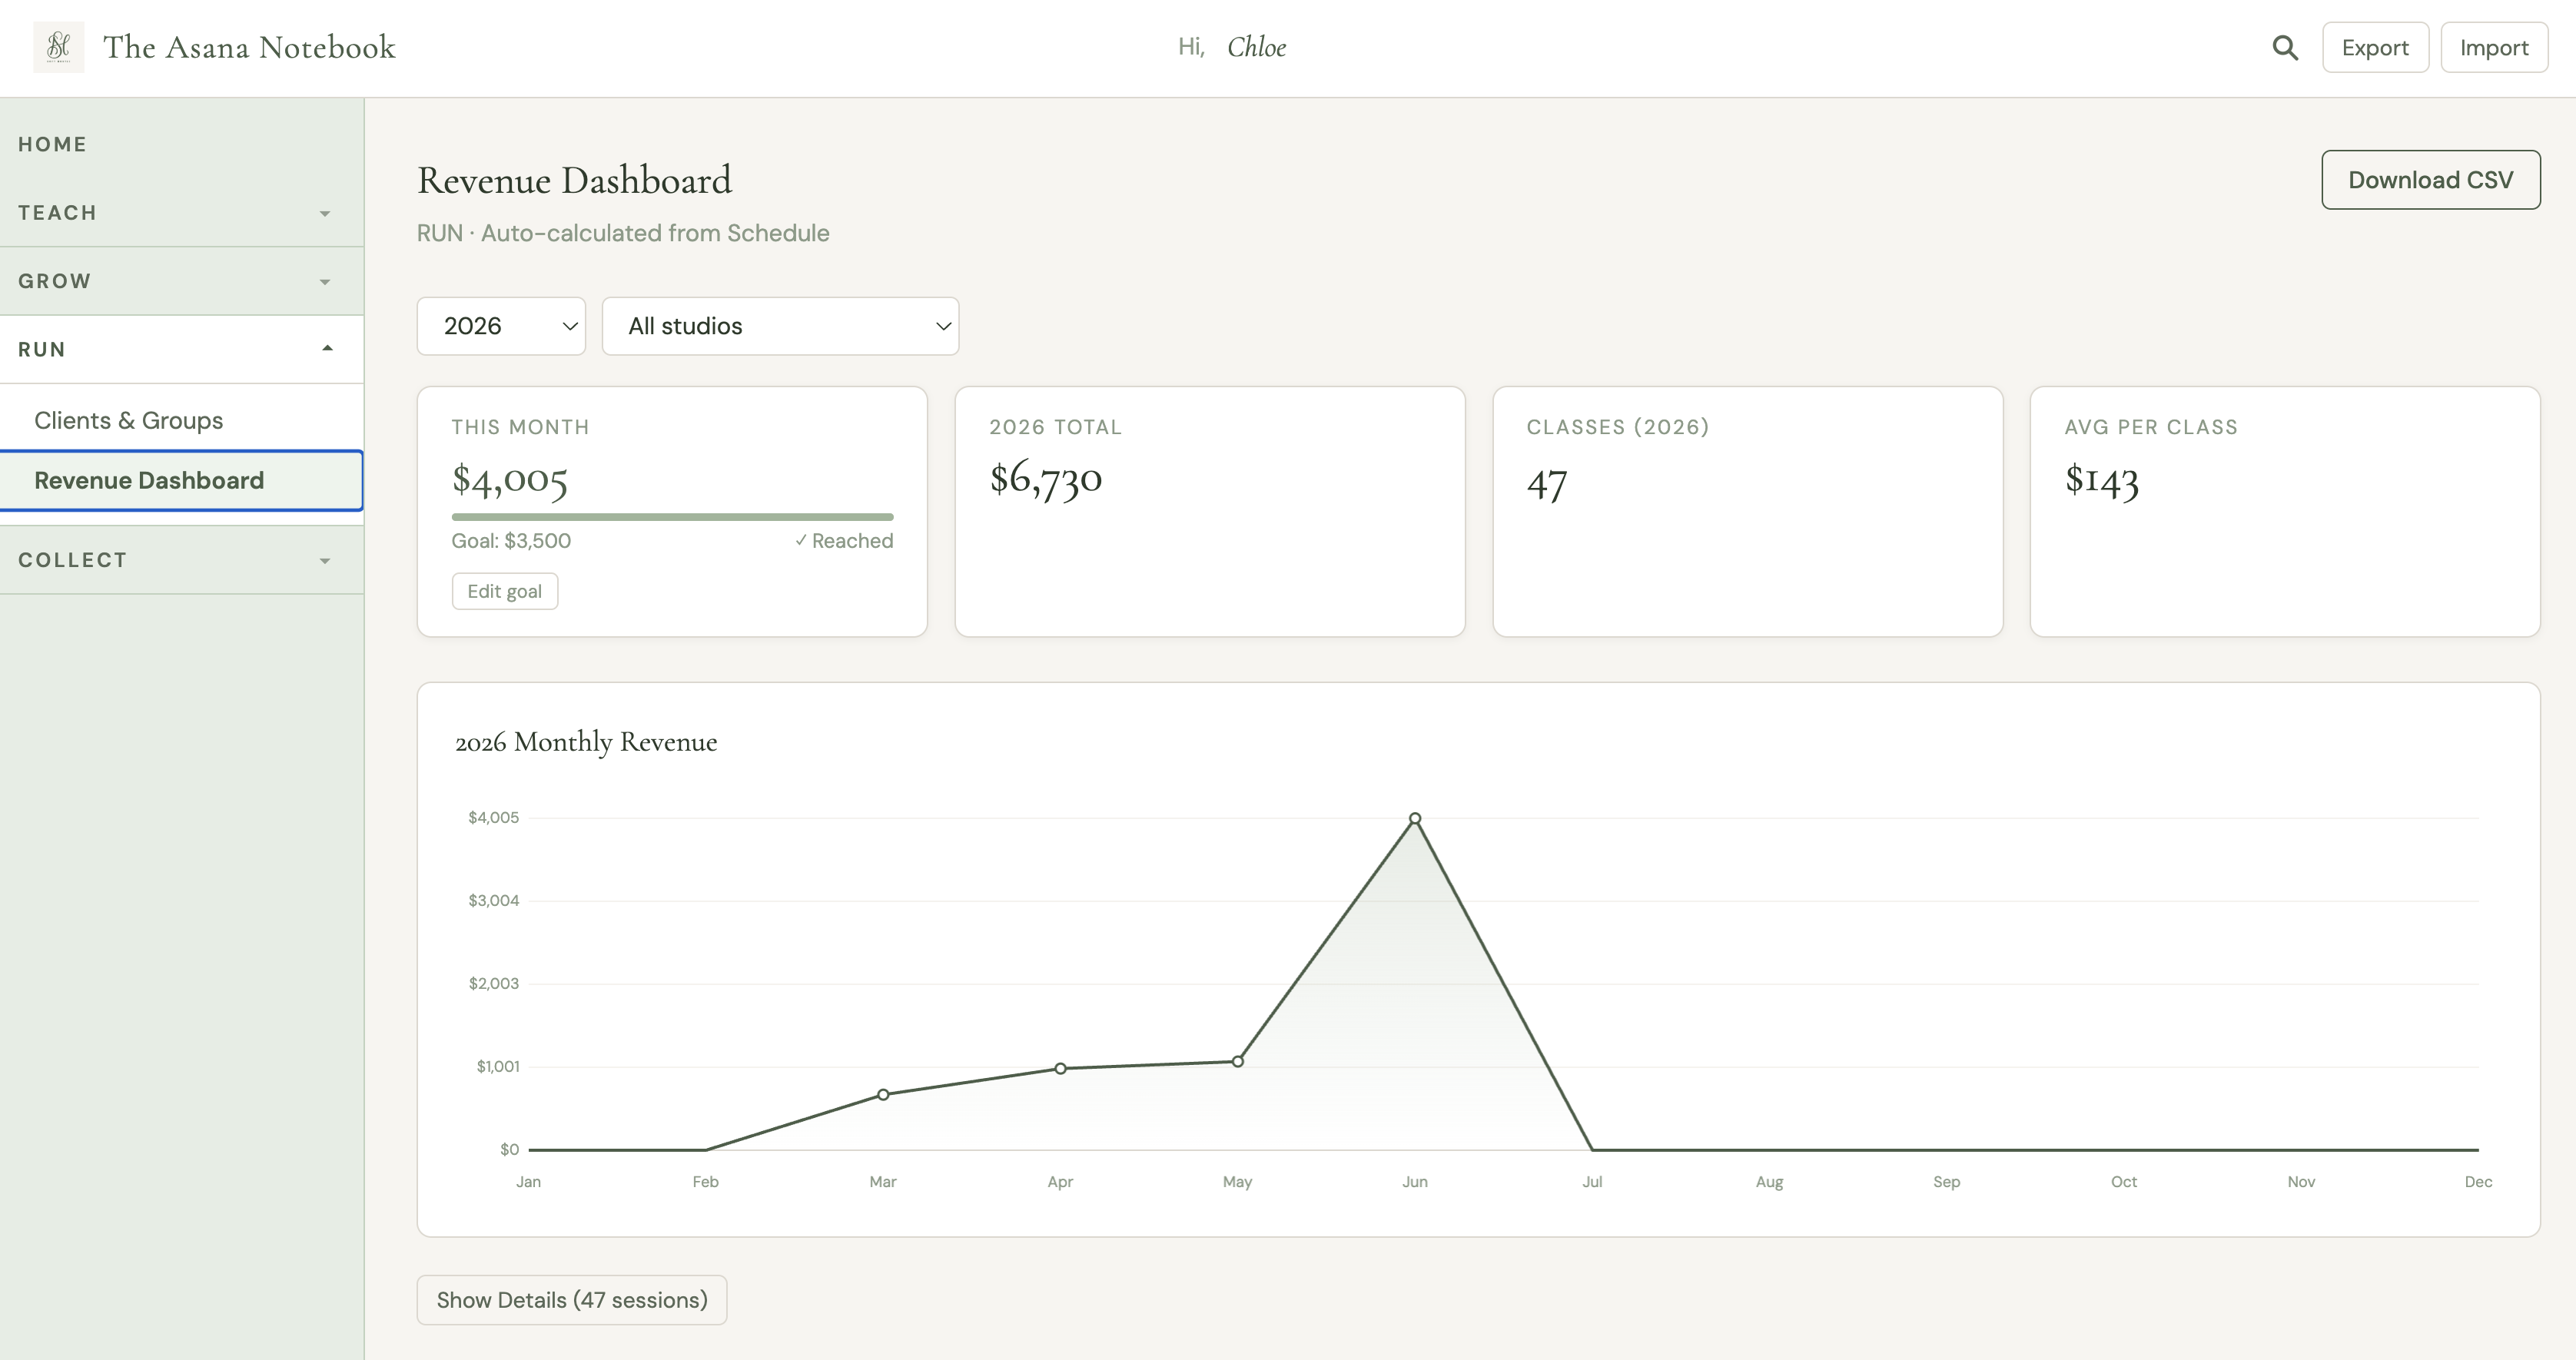Click 'RUN · Auto-calculated from Schedule' subtitle

pyautogui.click(x=623, y=233)
